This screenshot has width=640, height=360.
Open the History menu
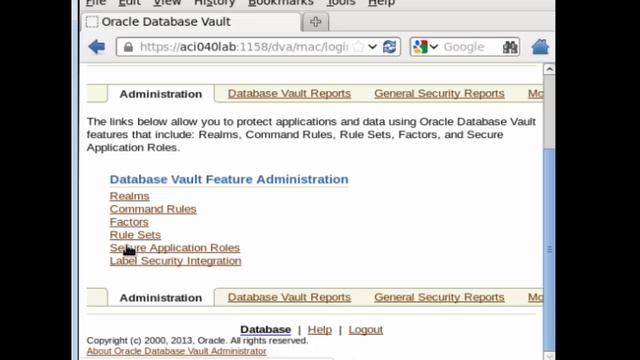pyautogui.click(x=215, y=3)
